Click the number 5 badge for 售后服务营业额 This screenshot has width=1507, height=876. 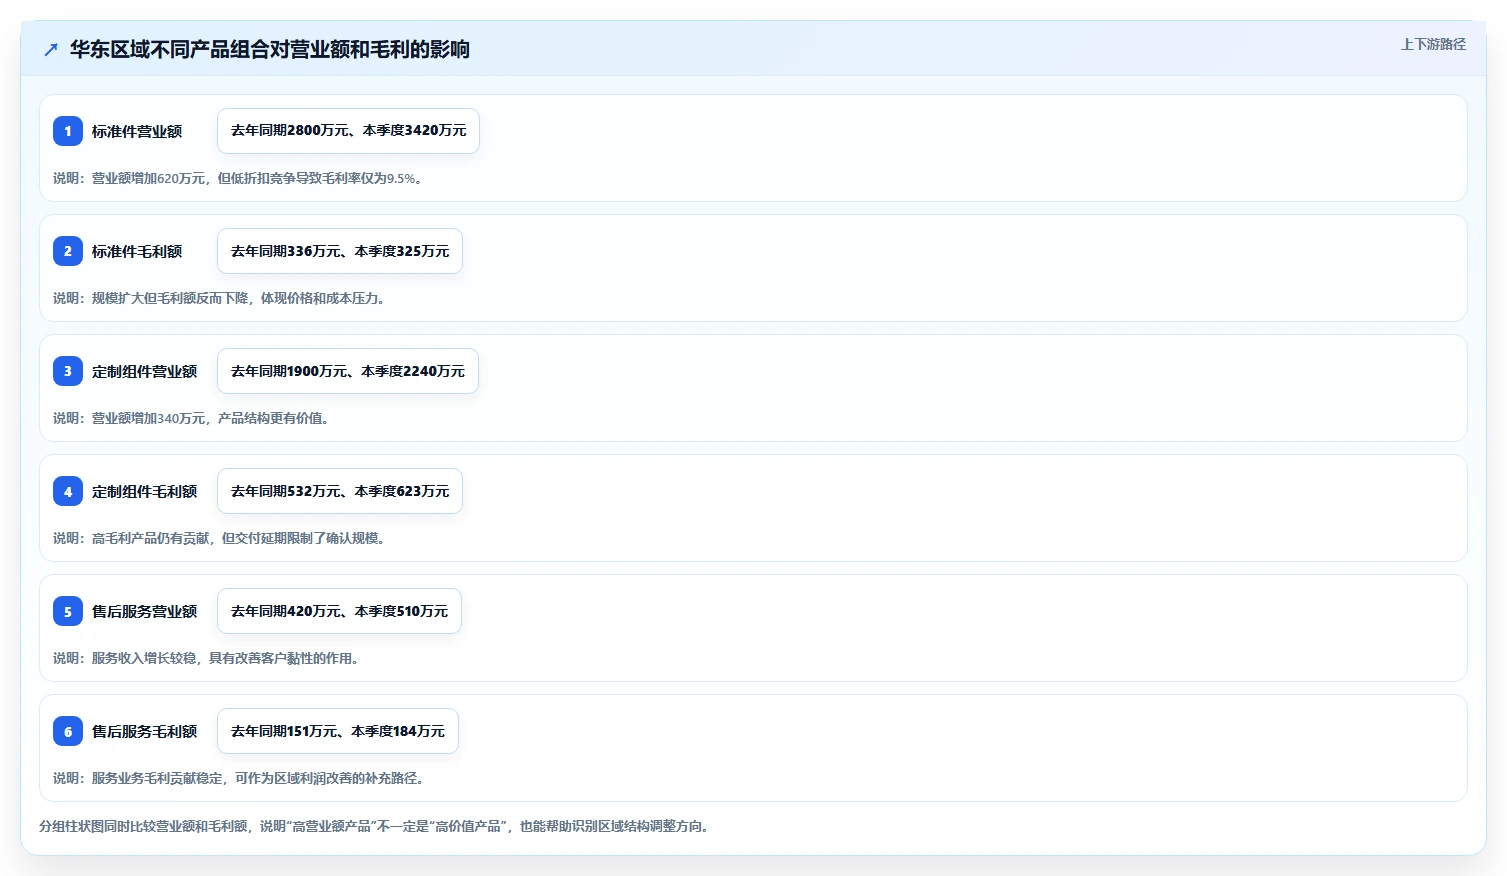(68, 611)
